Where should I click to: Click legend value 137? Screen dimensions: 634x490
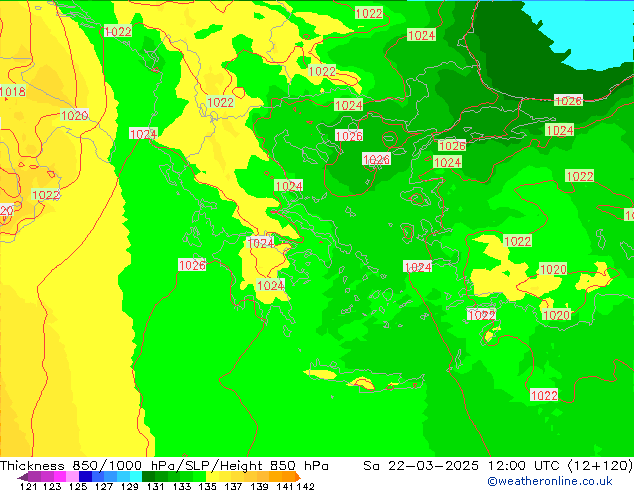click(233, 486)
